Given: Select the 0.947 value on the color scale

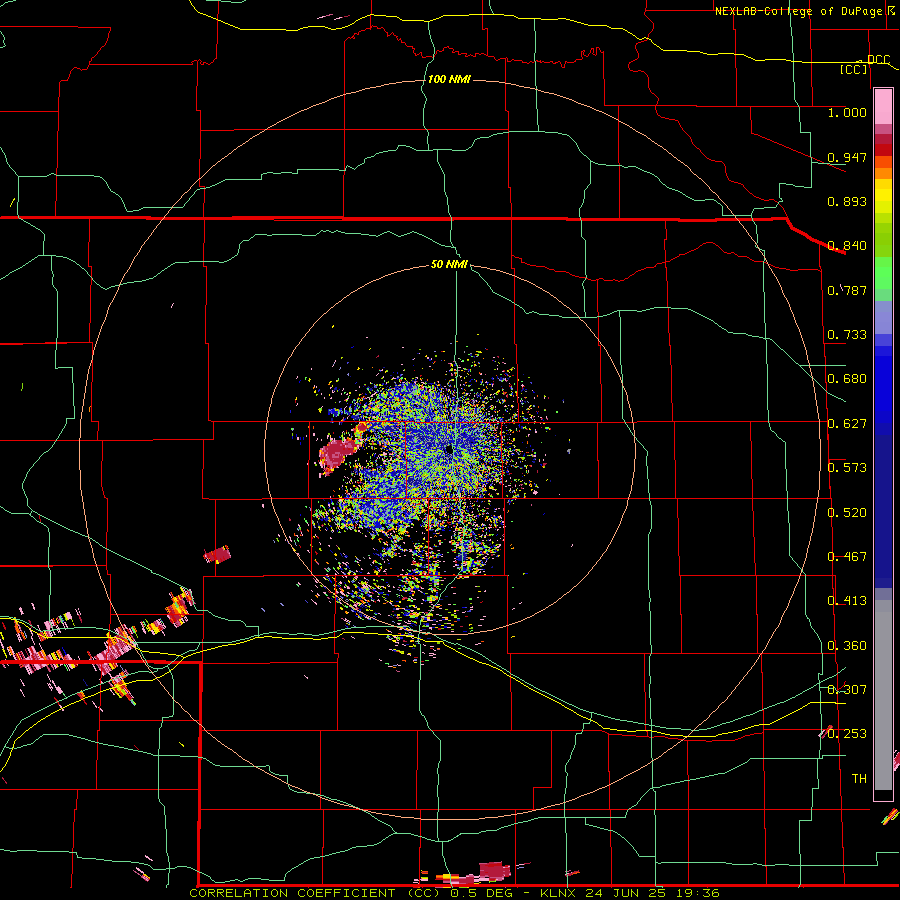Looking at the screenshot, I should tap(847, 157).
